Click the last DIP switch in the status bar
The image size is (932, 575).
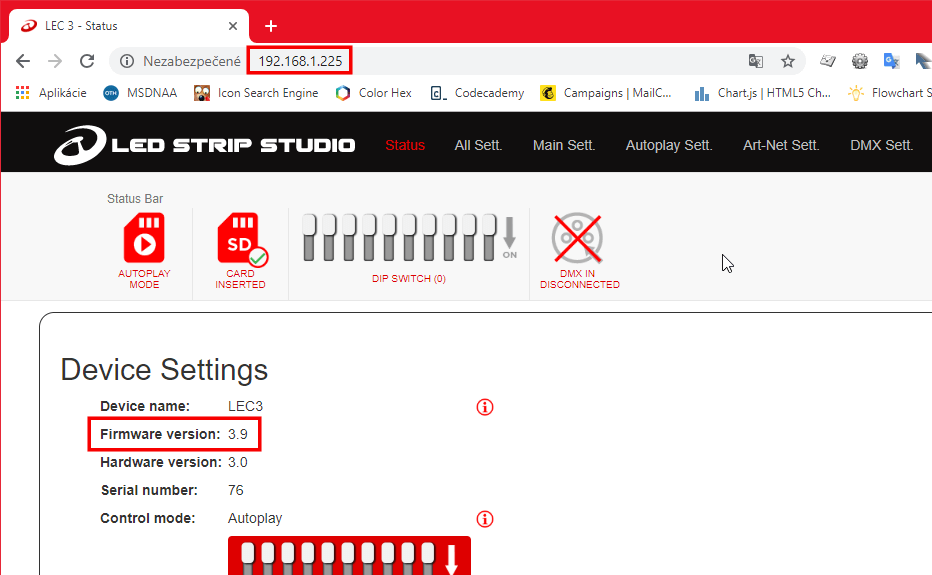pos(489,237)
